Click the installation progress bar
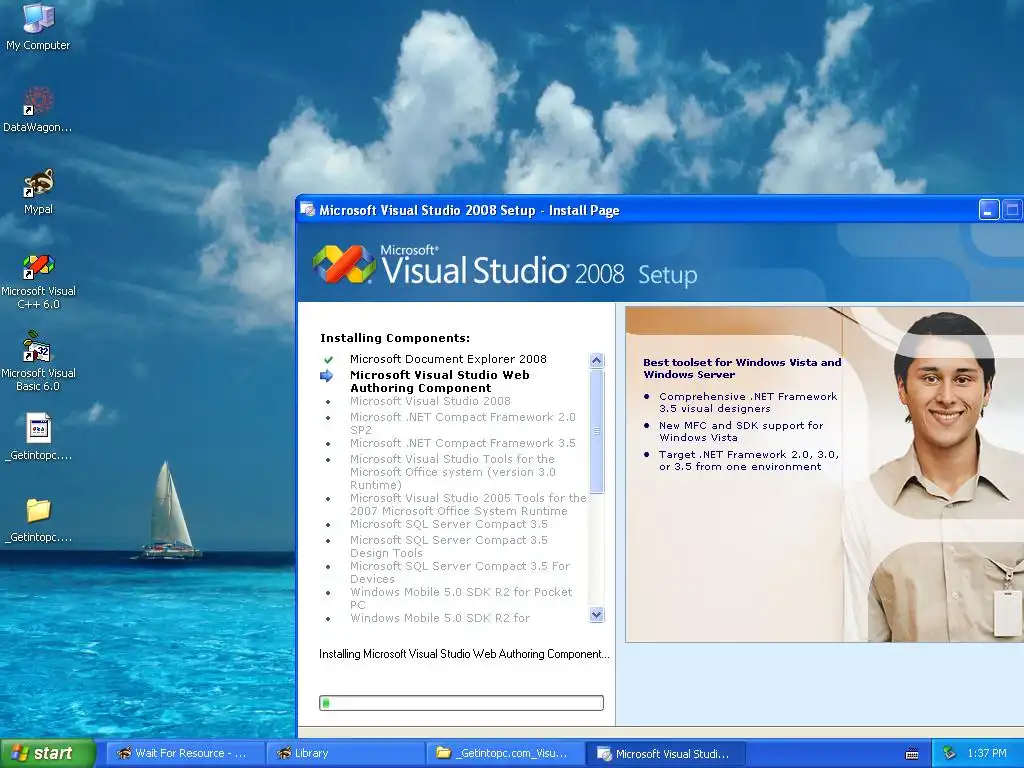 tap(461, 703)
